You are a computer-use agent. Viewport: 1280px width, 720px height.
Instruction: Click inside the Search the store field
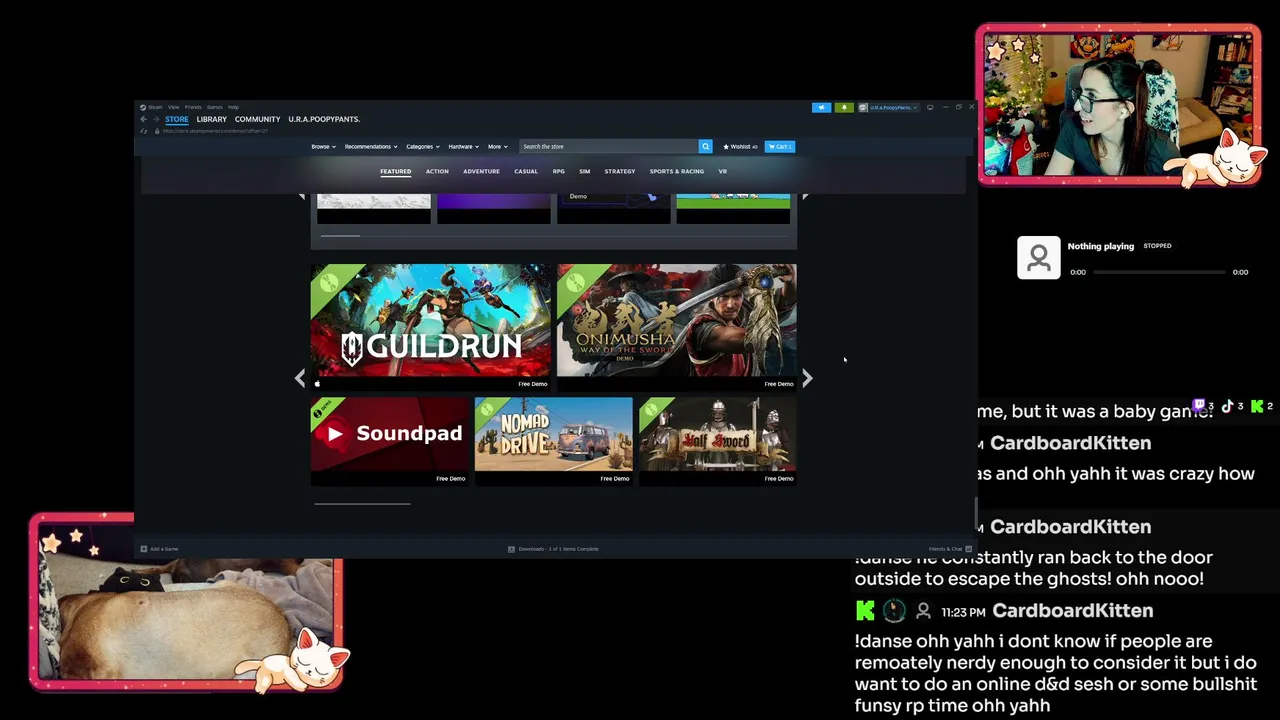point(608,147)
